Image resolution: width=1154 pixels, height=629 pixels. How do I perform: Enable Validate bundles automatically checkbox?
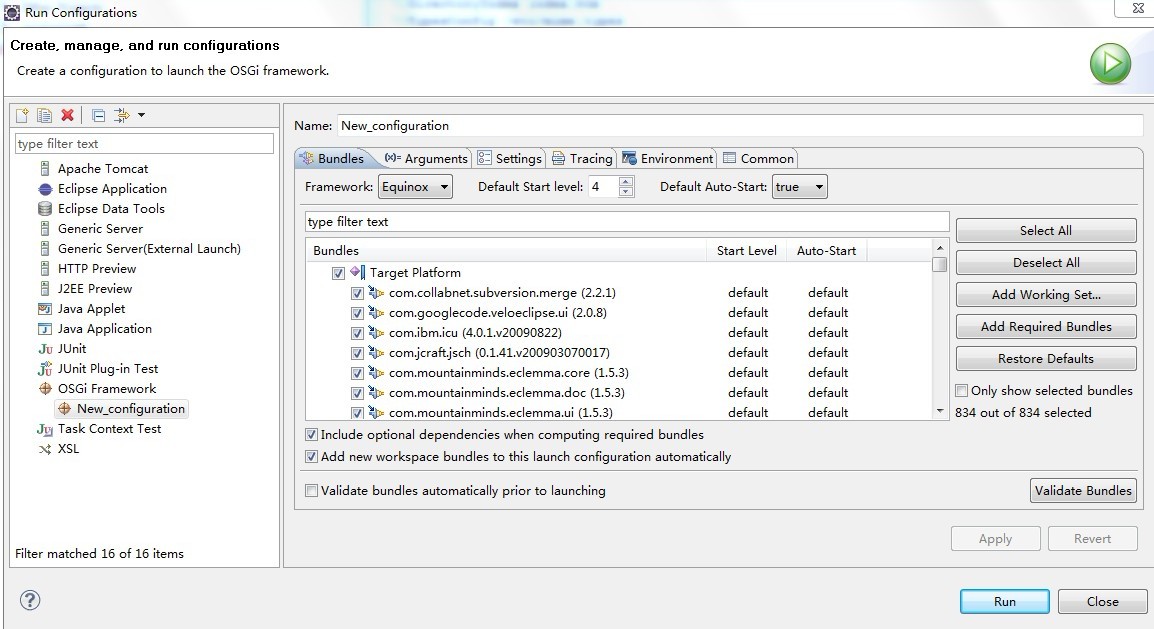click(311, 491)
